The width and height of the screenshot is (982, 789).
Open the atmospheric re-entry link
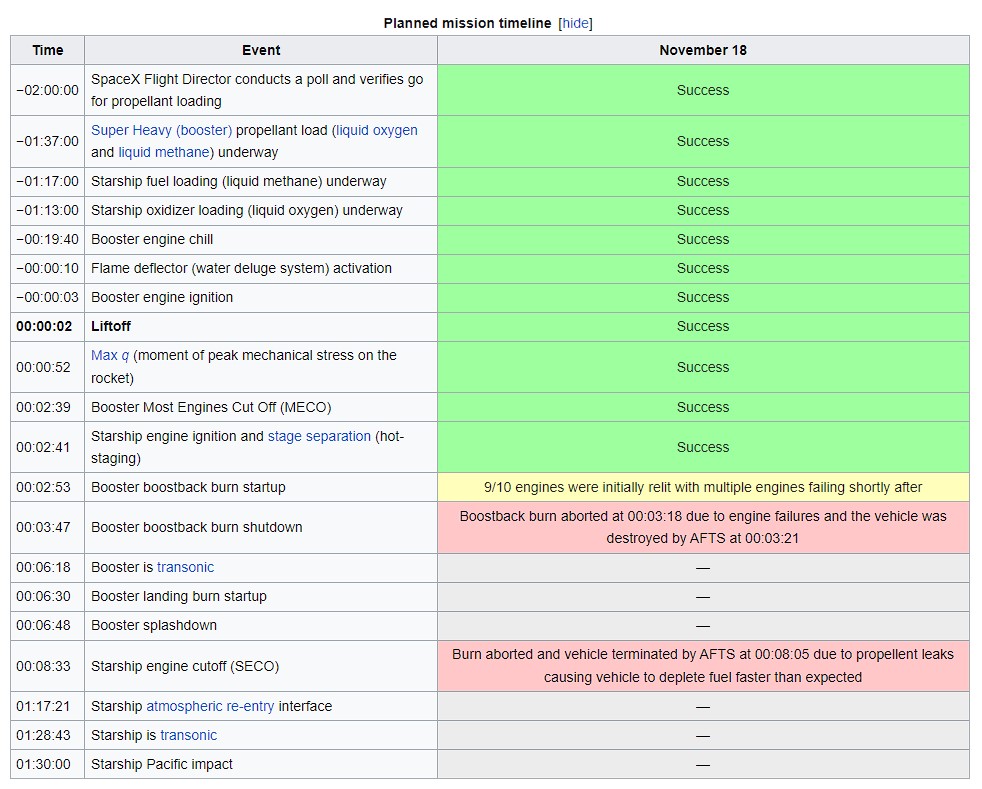click(x=210, y=706)
